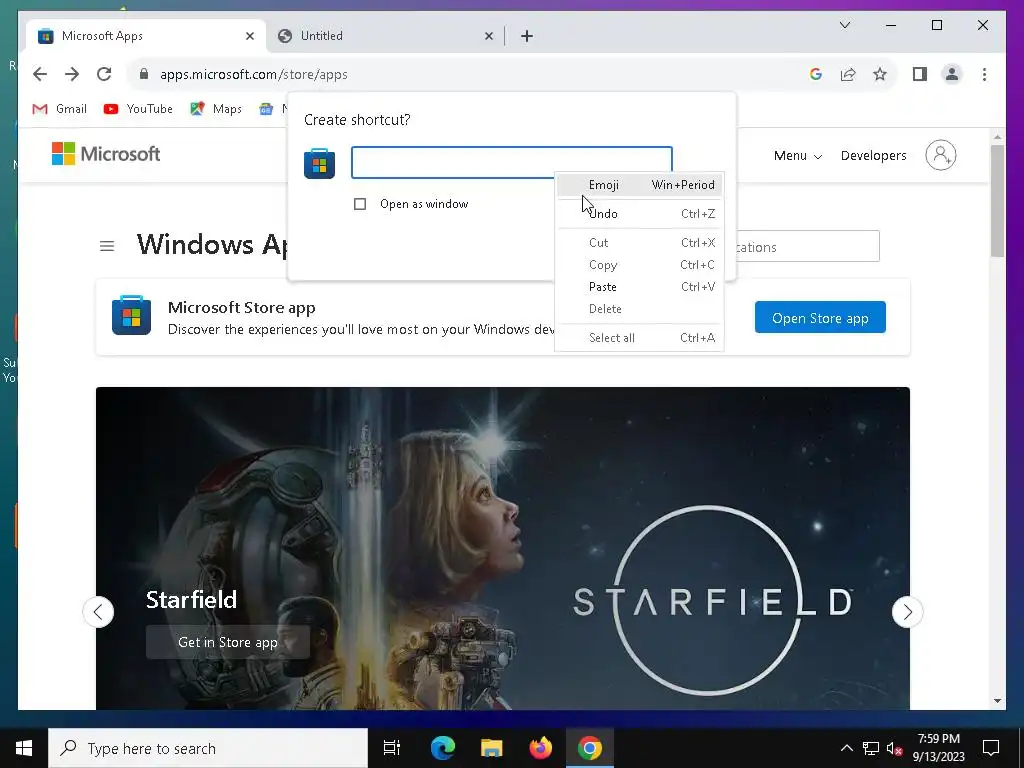Expand the Menu dropdown on Microsoft header
This screenshot has height=768, width=1024.
(797, 155)
